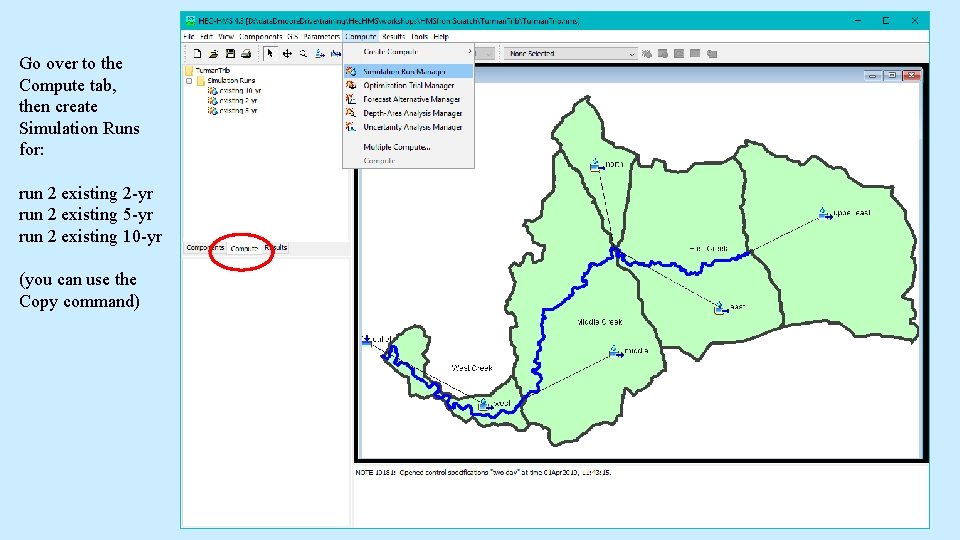Select the Zoom magnifier tool

pyautogui.click(x=303, y=54)
